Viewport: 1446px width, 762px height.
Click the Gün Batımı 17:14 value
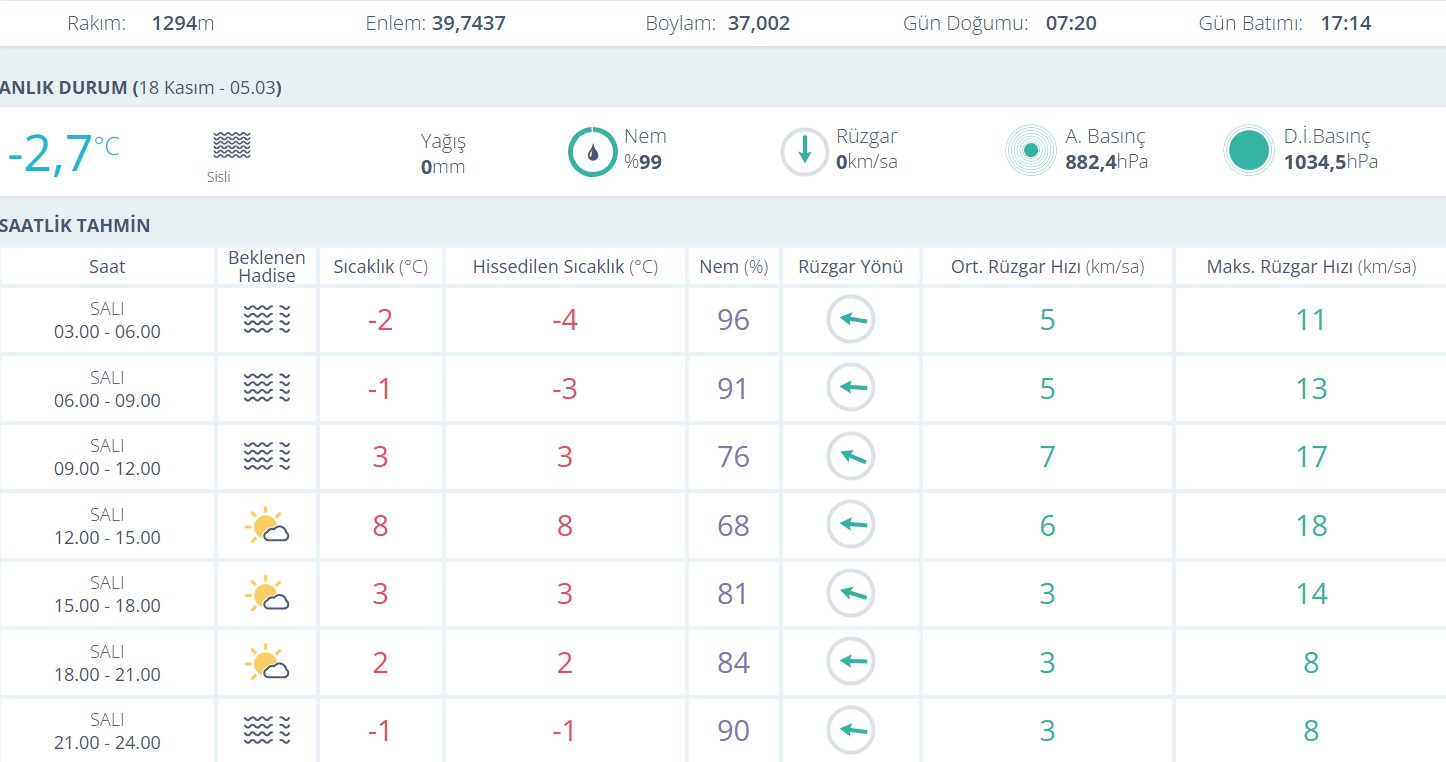1345,23
